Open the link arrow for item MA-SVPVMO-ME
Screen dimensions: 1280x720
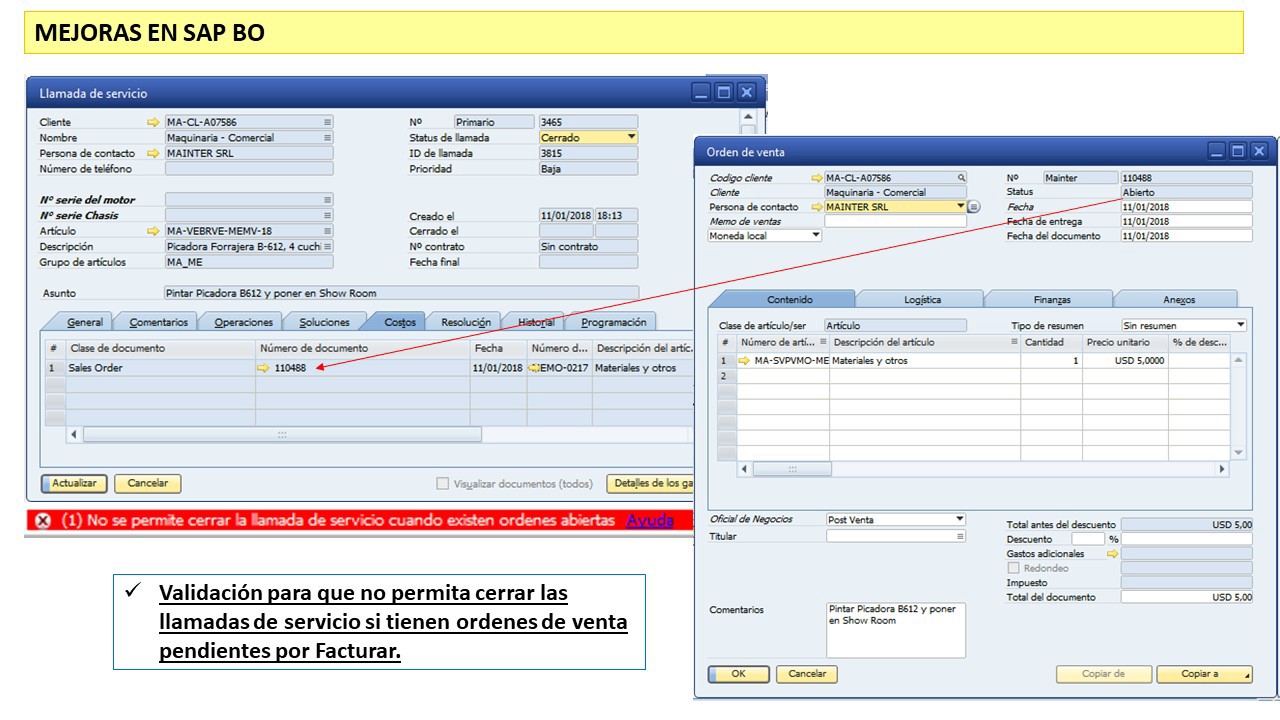[744, 360]
